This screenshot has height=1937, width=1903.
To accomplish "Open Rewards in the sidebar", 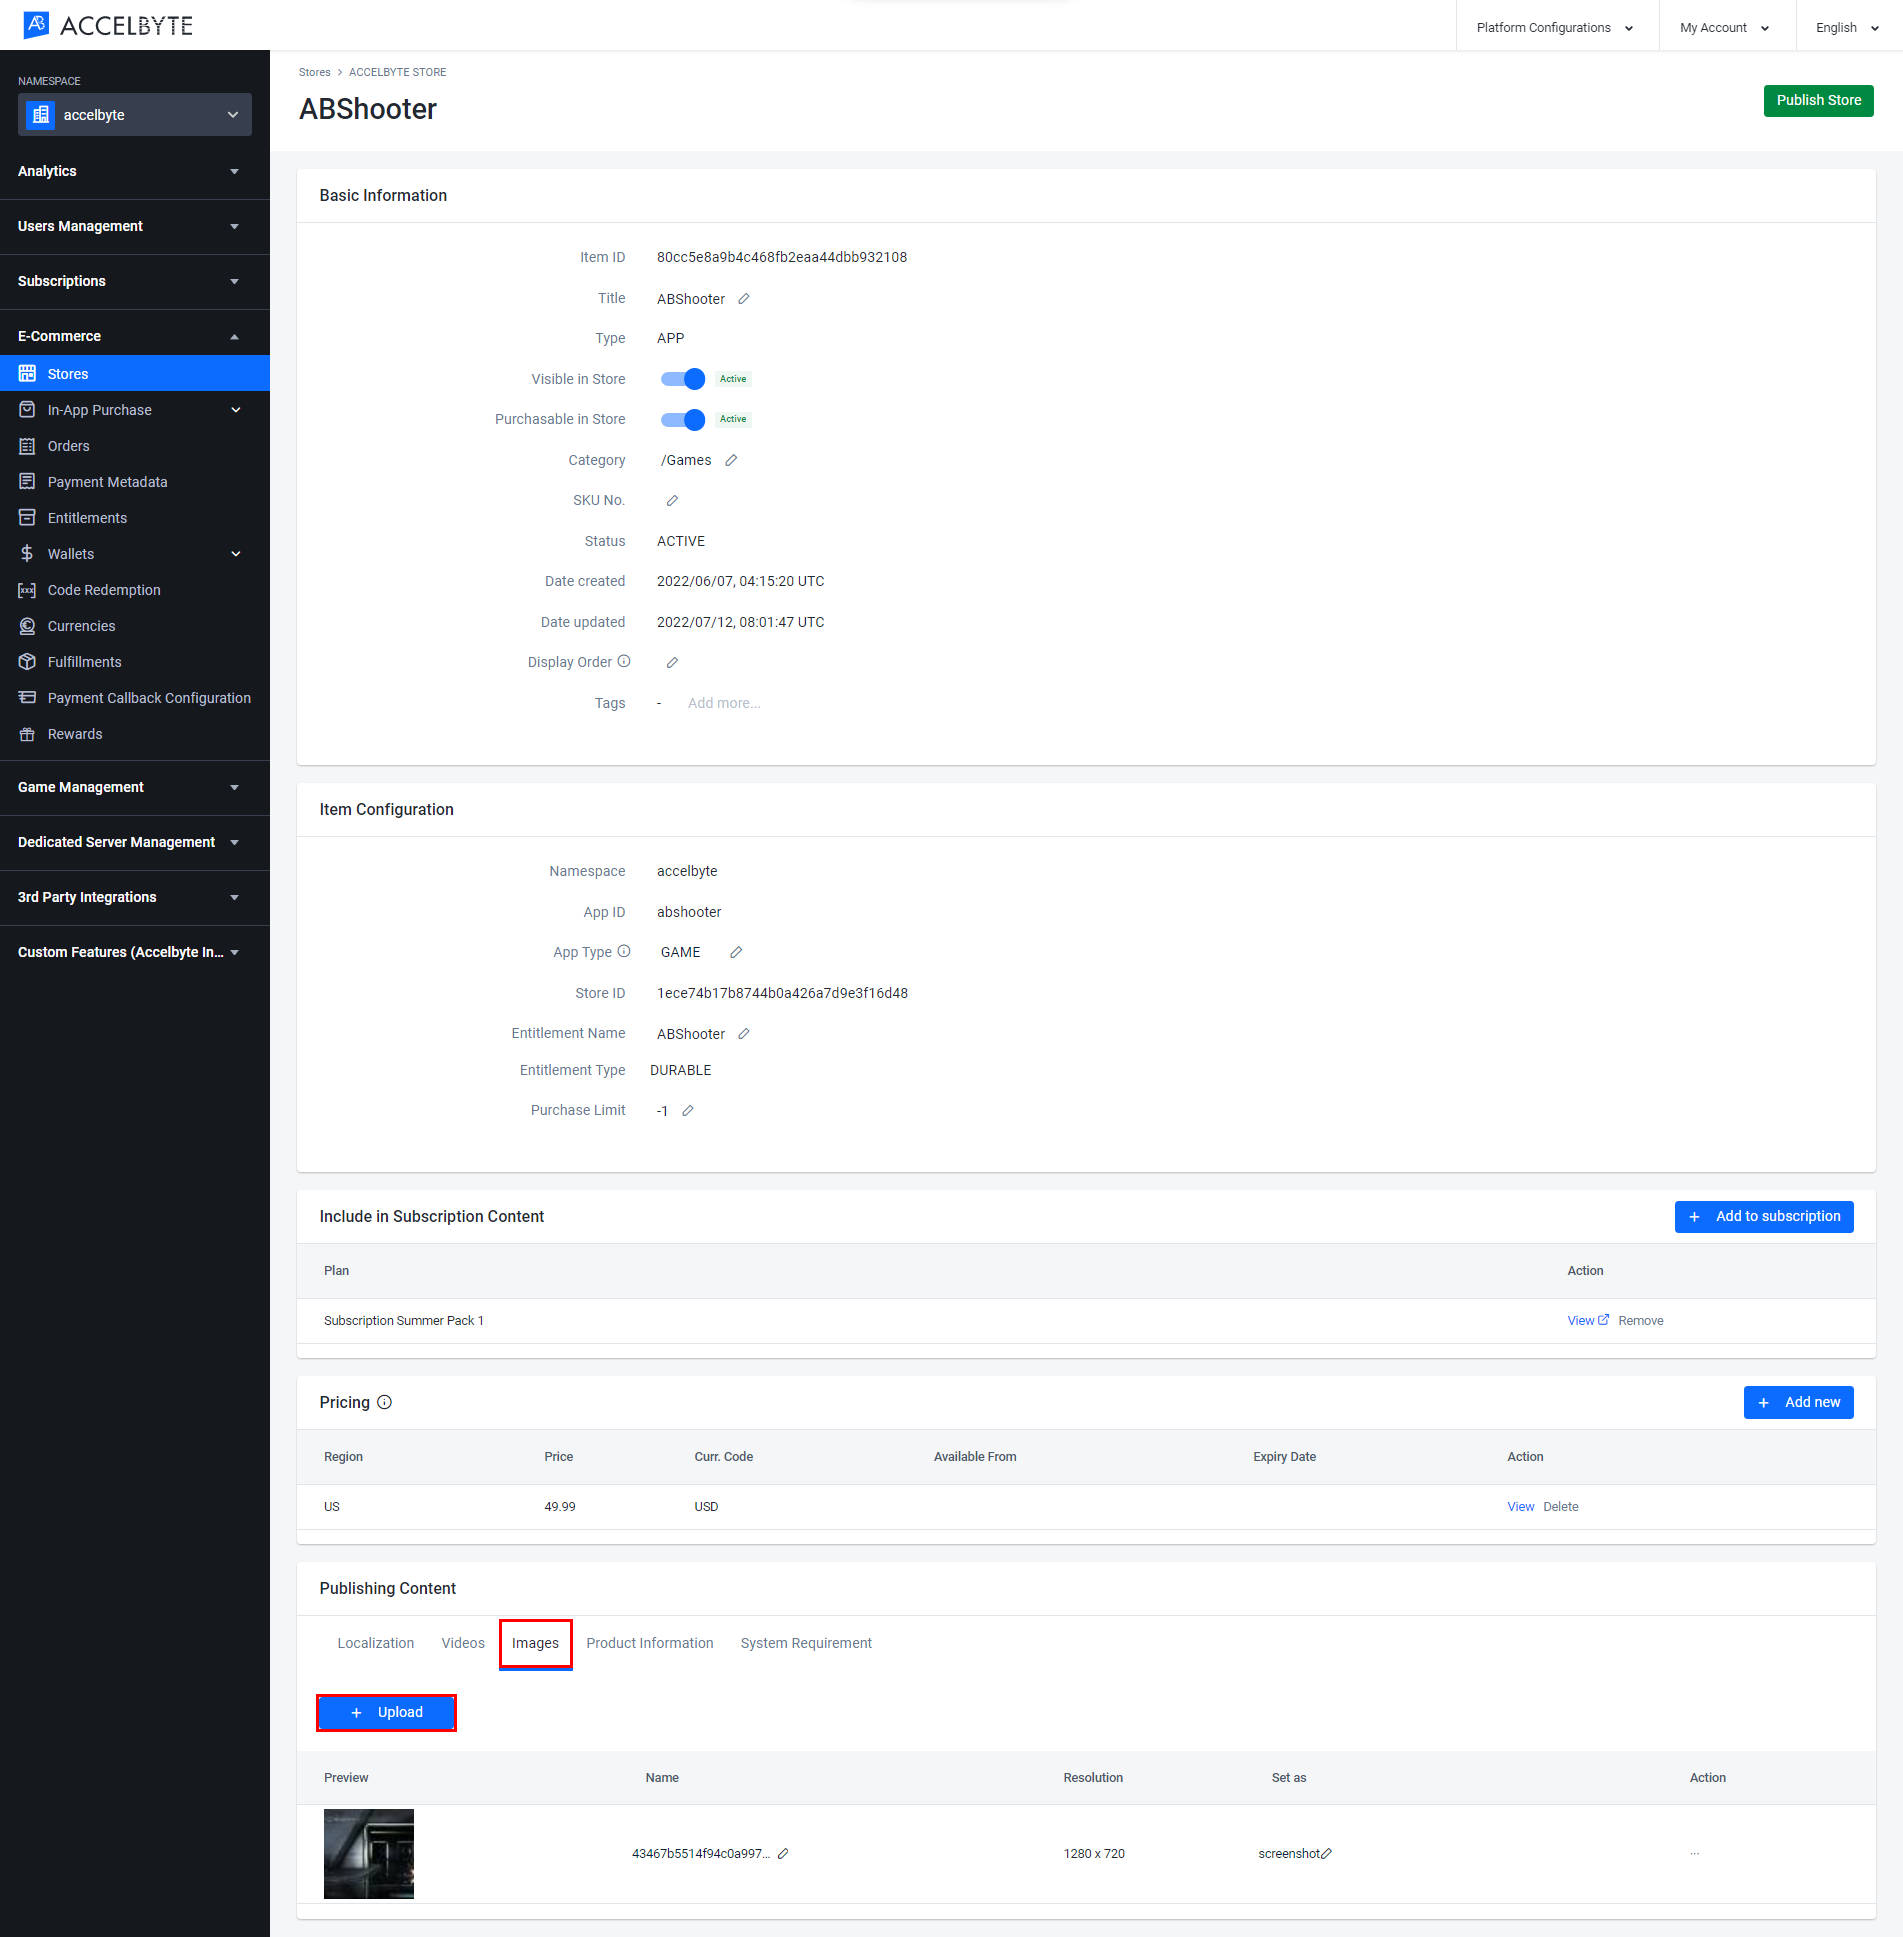I will (135, 733).
